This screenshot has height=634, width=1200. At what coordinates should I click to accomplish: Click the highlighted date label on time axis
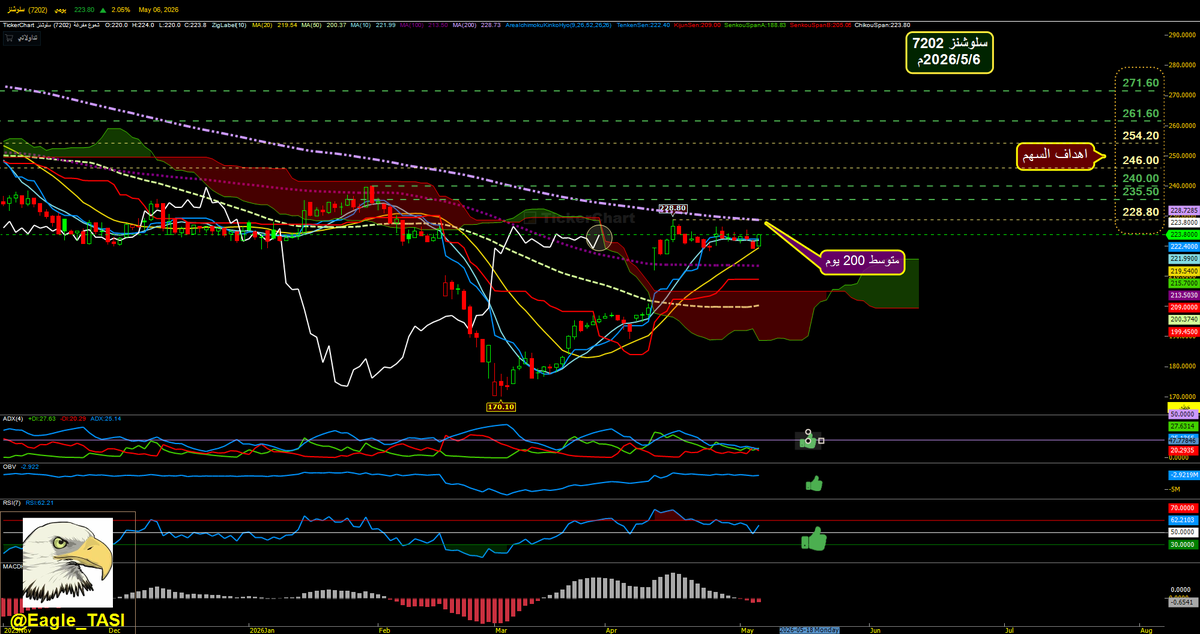point(809,630)
